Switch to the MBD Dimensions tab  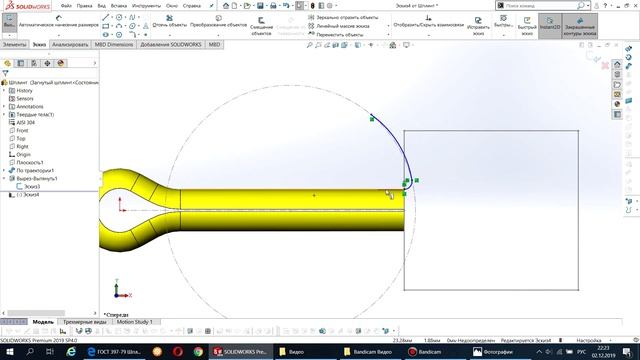(114, 44)
